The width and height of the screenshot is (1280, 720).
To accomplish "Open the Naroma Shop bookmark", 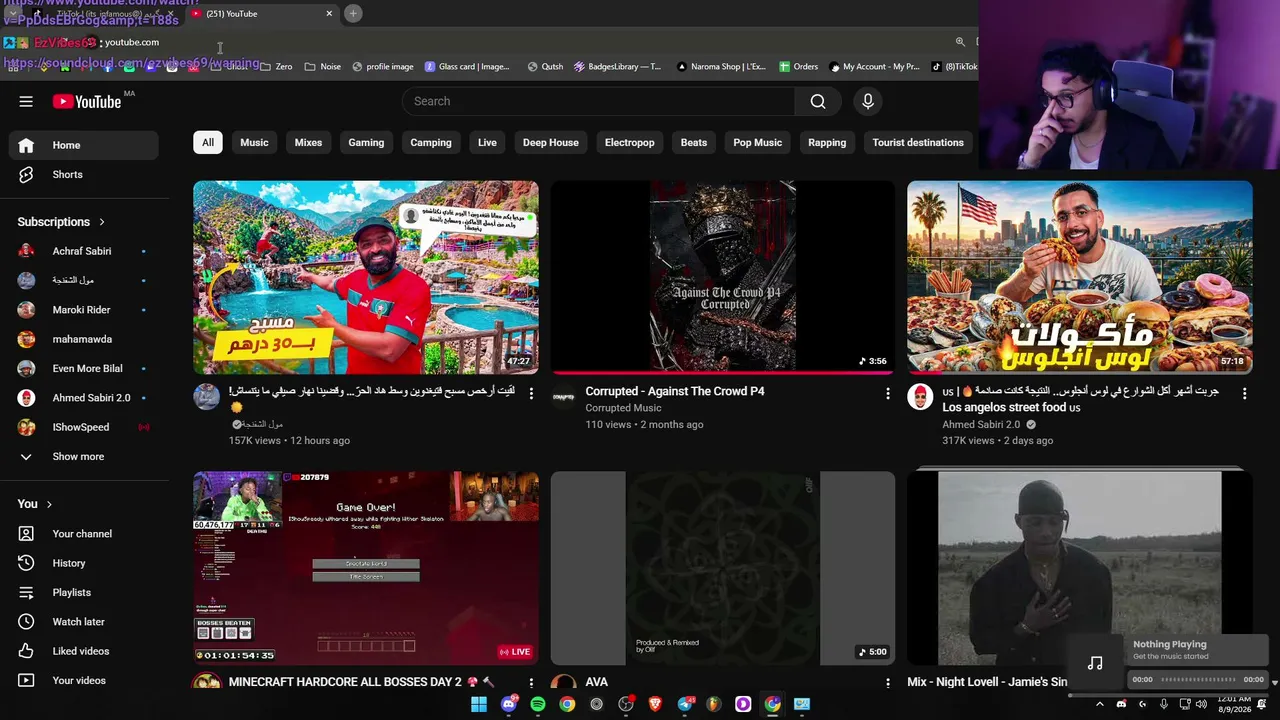I will tap(721, 67).
